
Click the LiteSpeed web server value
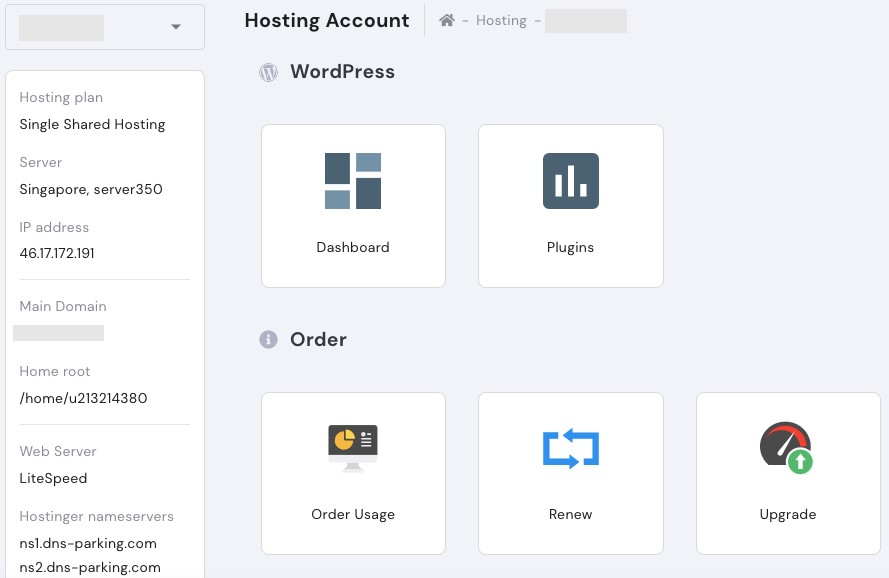pos(53,478)
